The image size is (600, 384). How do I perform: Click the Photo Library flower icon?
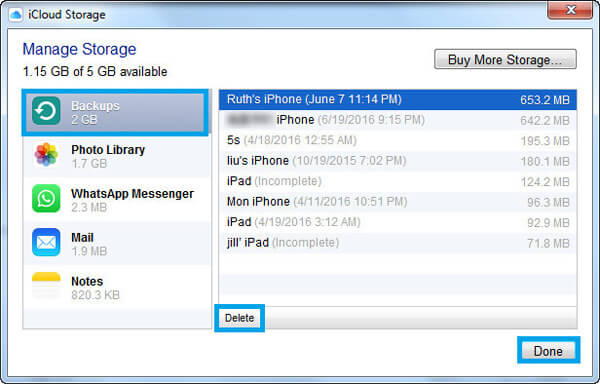tap(46, 155)
